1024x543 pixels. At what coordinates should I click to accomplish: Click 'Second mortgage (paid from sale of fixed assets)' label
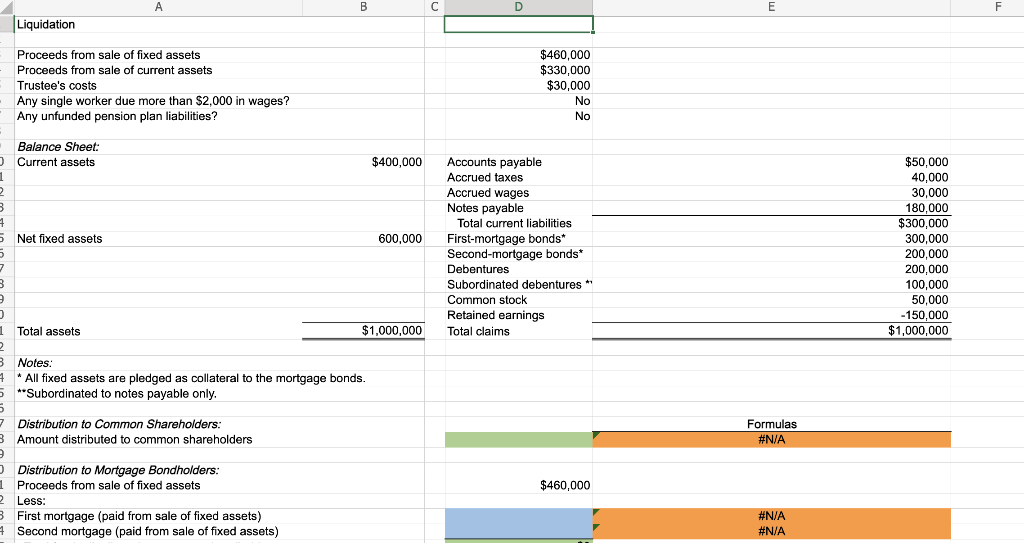coord(148,531)
